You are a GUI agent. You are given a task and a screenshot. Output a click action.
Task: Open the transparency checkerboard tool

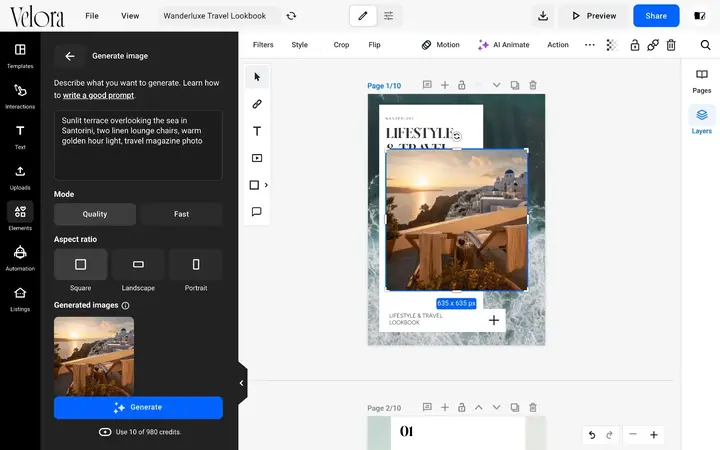[x=612, y=45]
